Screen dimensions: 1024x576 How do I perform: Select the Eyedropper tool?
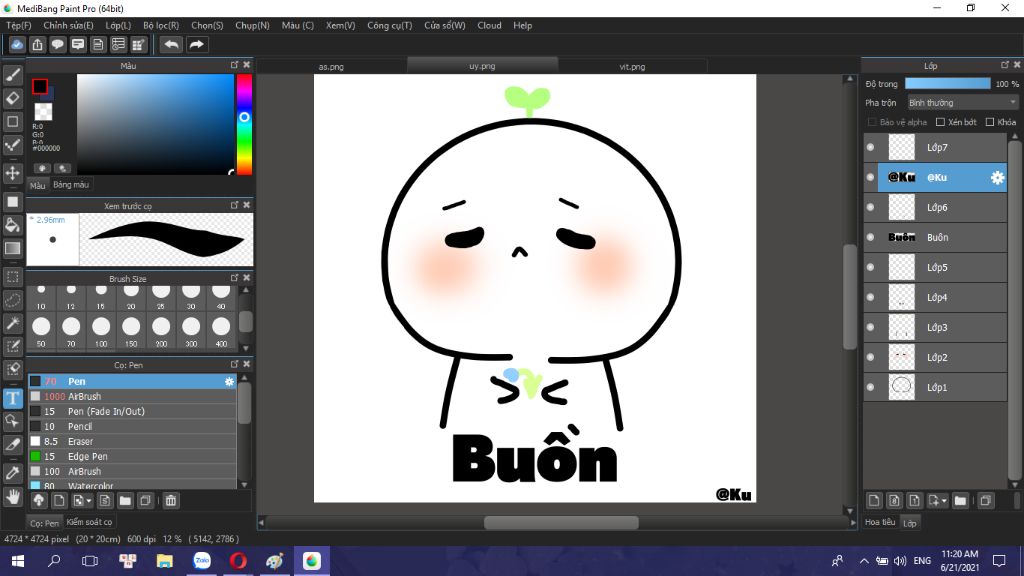click(12, 473)
